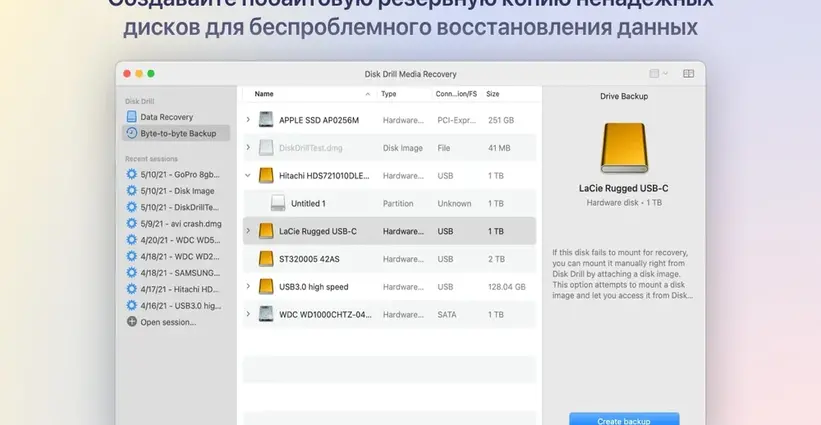821x425 pixels.
Task: Select the Untitled 1 partition name
Action: (308, 204)
